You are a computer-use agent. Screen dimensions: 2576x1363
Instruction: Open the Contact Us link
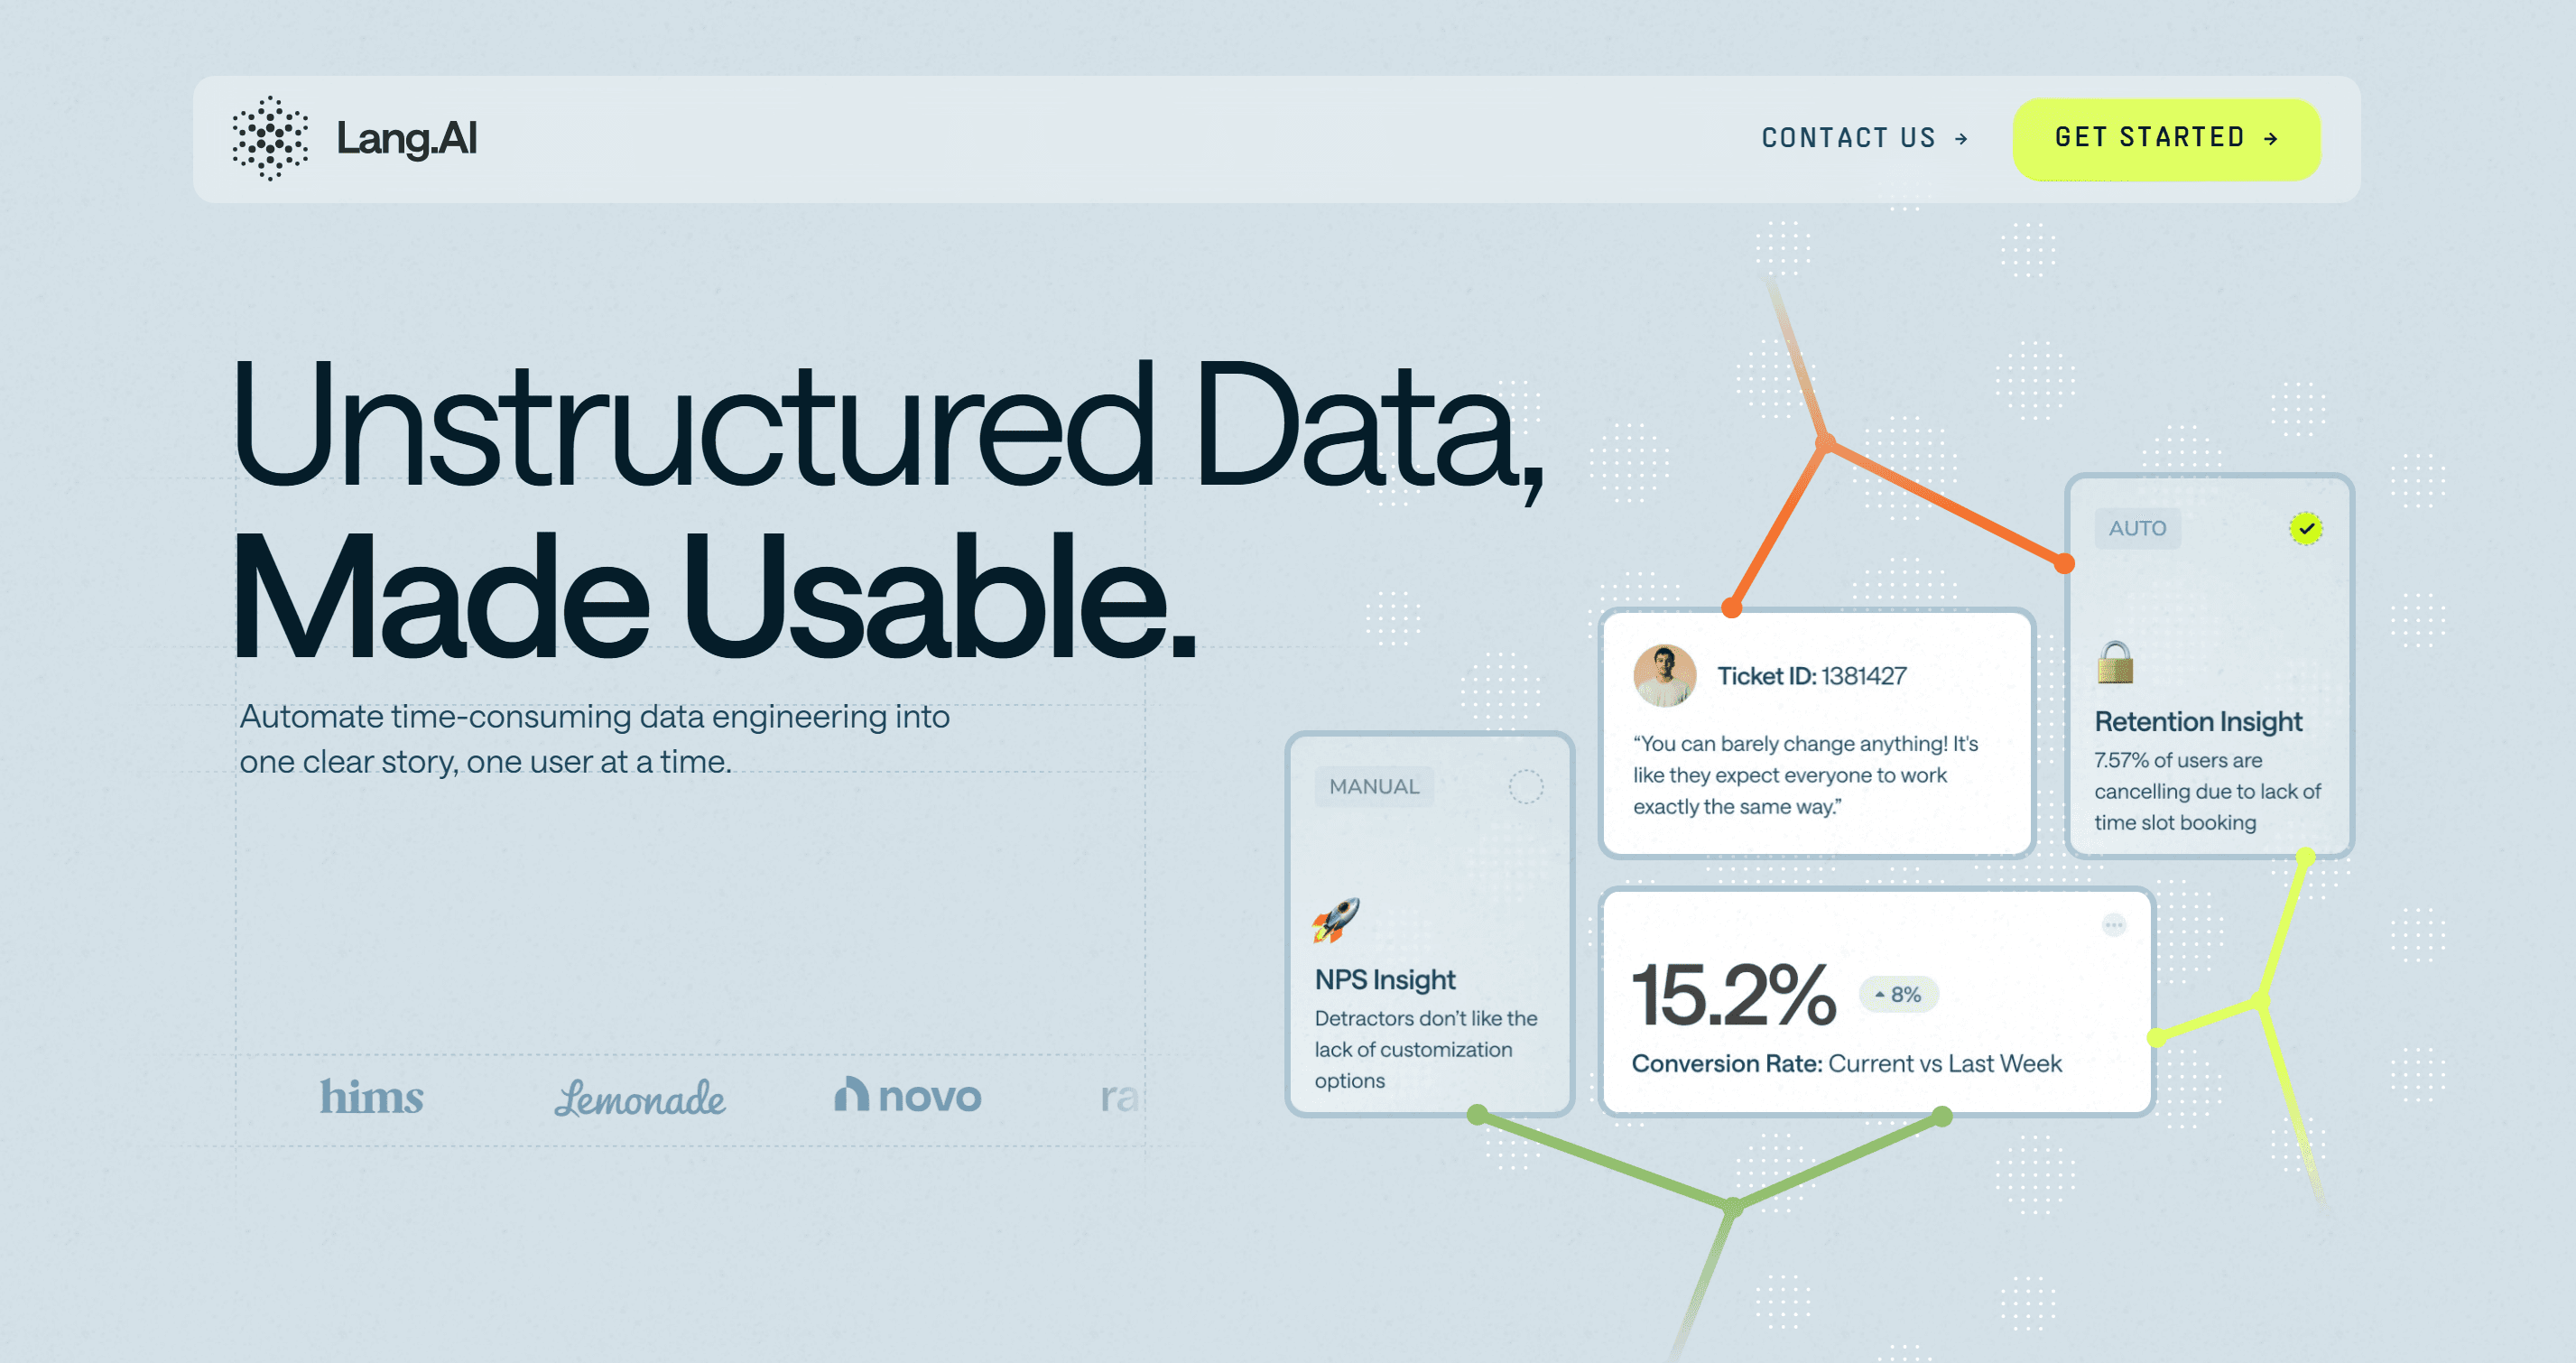point(1848,138)
